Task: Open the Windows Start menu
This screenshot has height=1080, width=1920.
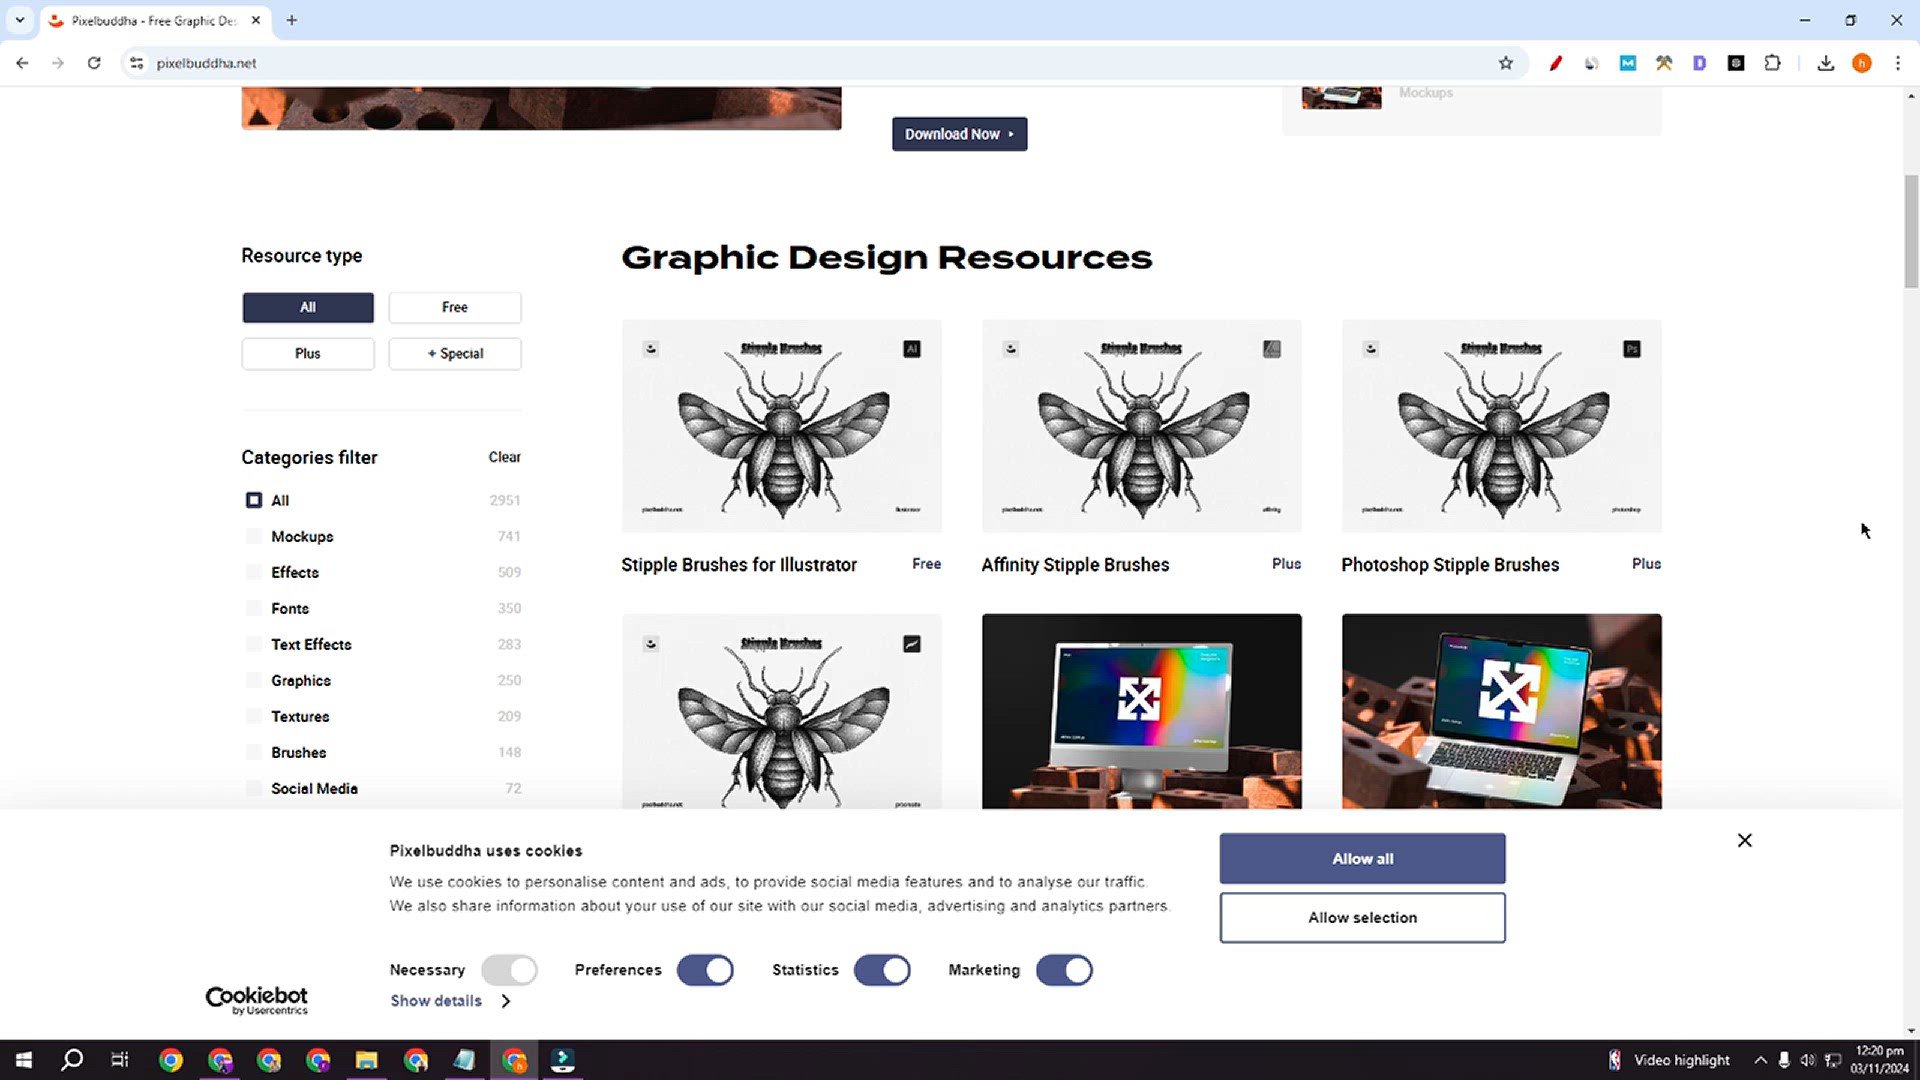Action: [x=24, y=1060]
